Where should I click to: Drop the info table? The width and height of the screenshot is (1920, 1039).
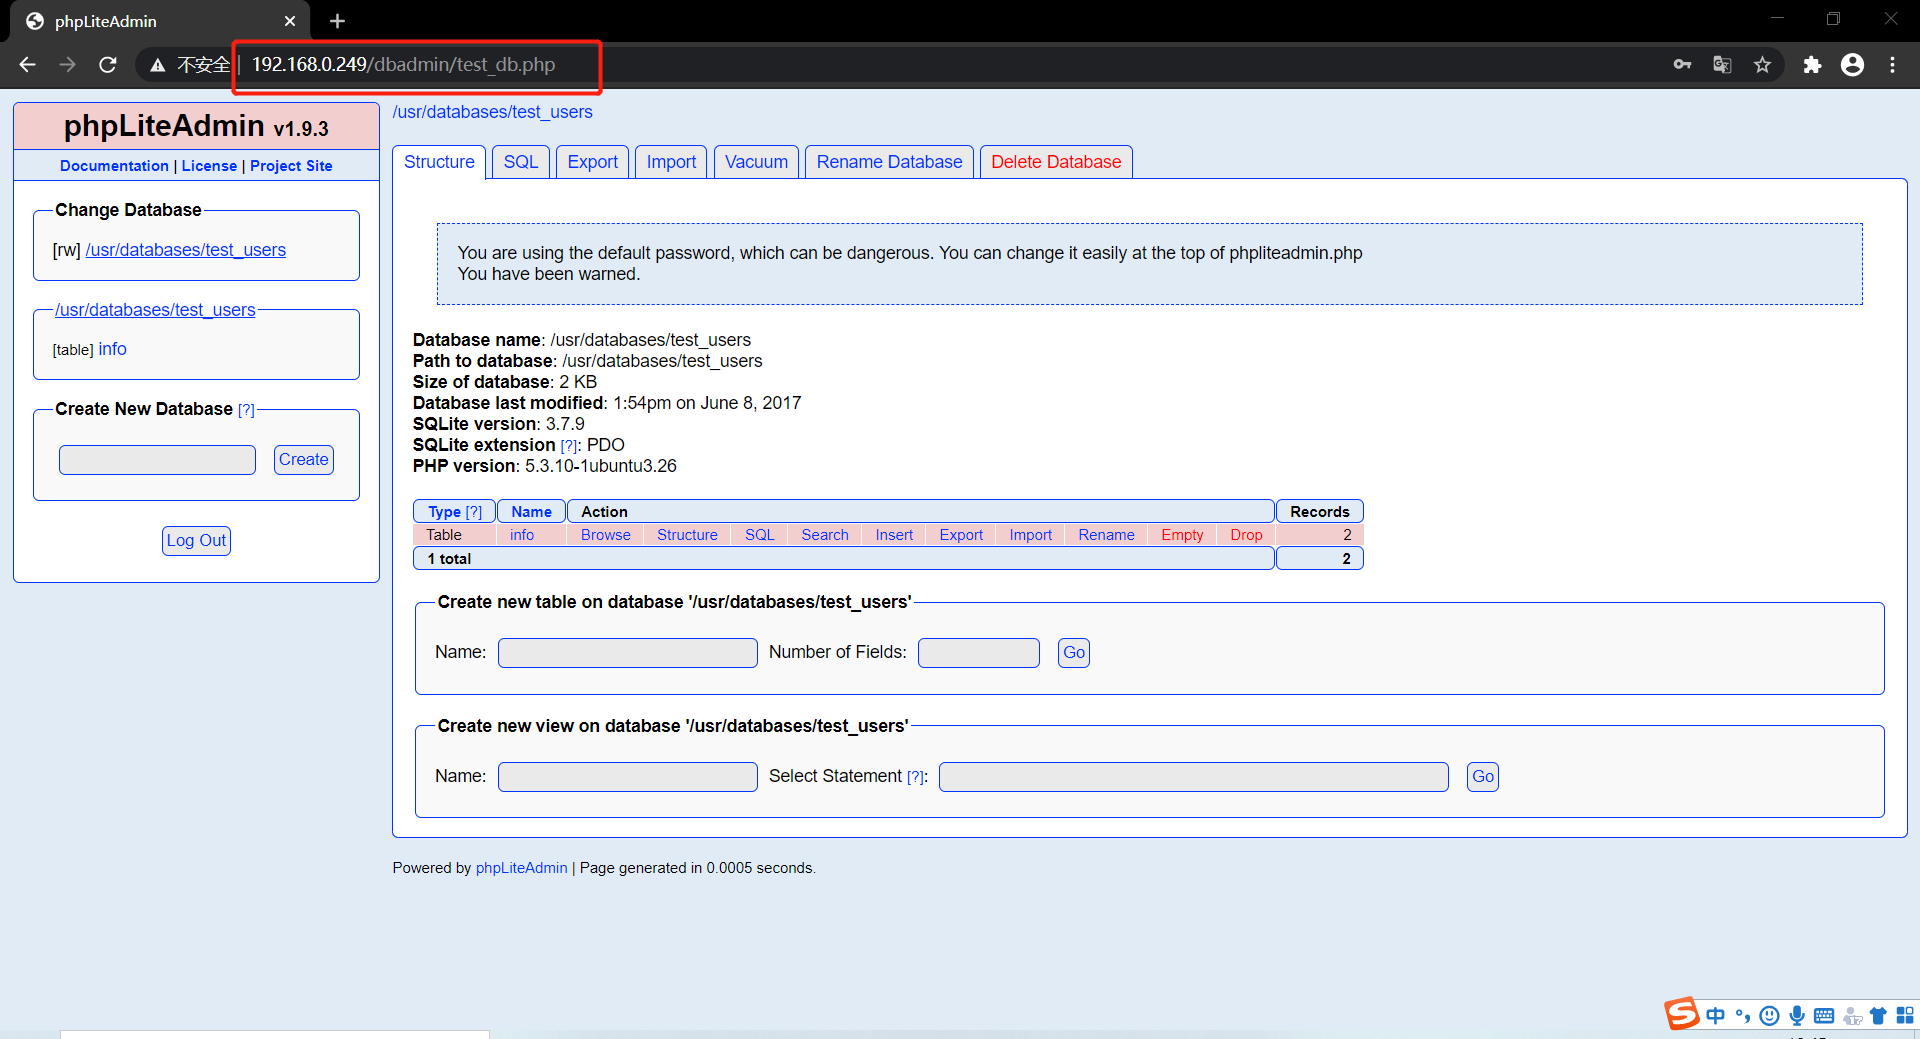click(1246, 535)
